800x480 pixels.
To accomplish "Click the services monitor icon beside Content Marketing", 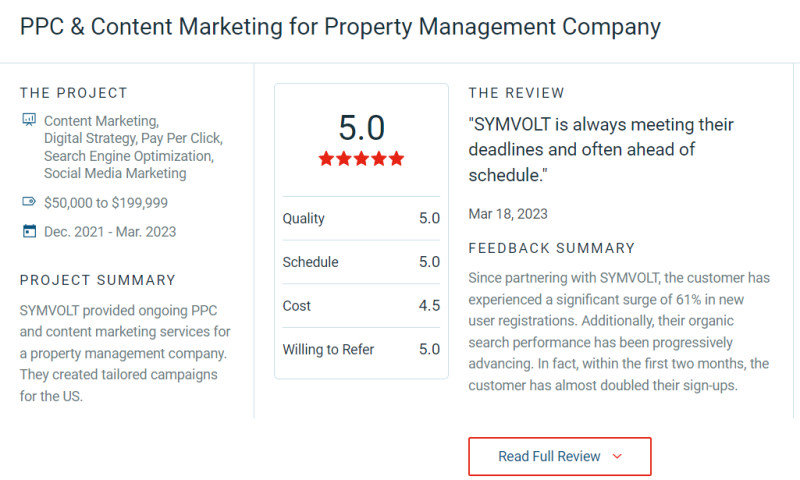I will pyautogui.click(x=28, y=120).
